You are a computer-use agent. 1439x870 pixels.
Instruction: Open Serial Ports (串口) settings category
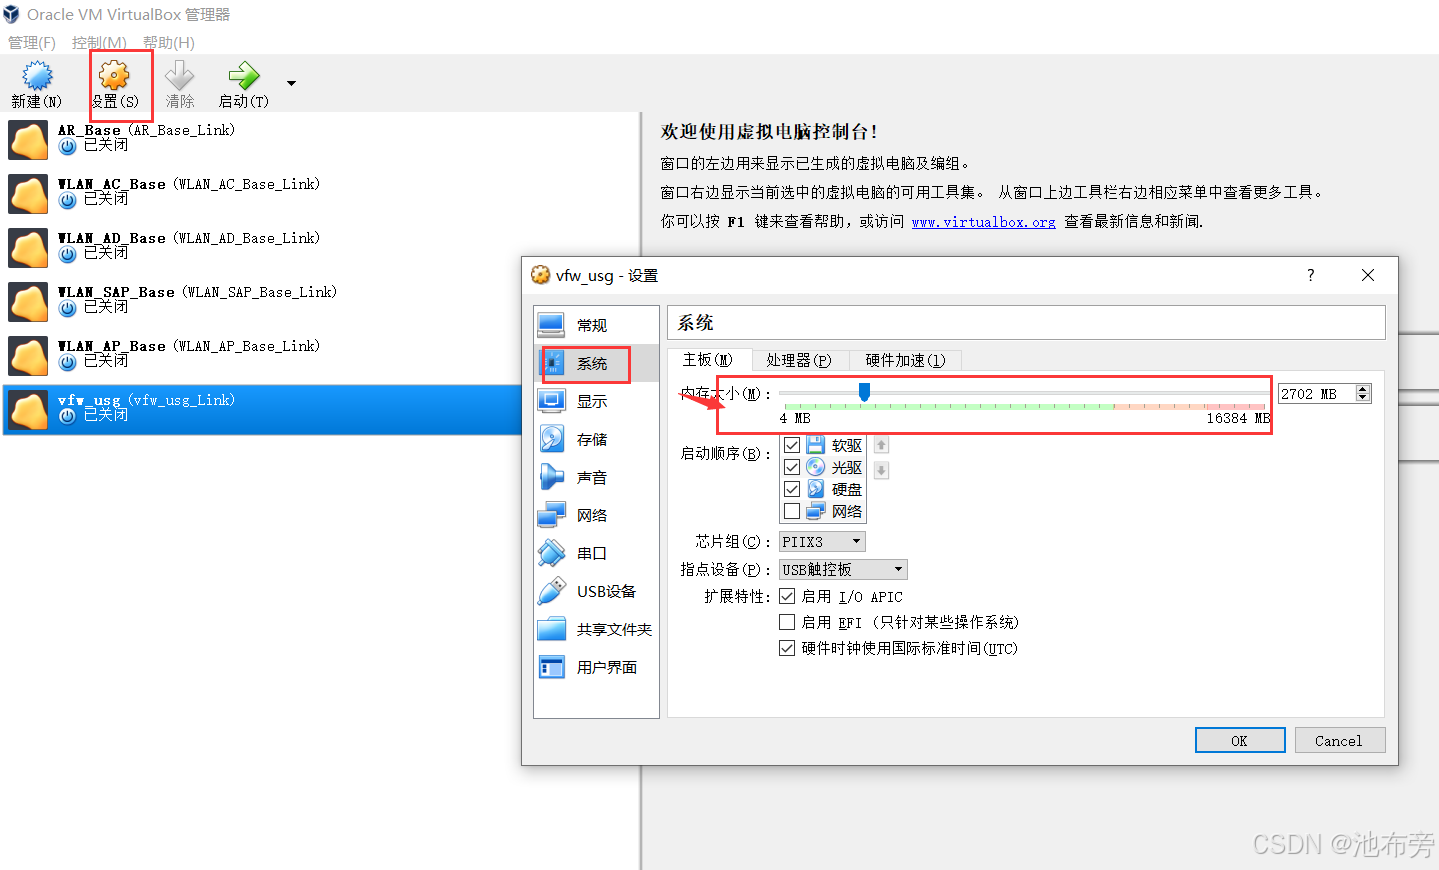[596, 553]
